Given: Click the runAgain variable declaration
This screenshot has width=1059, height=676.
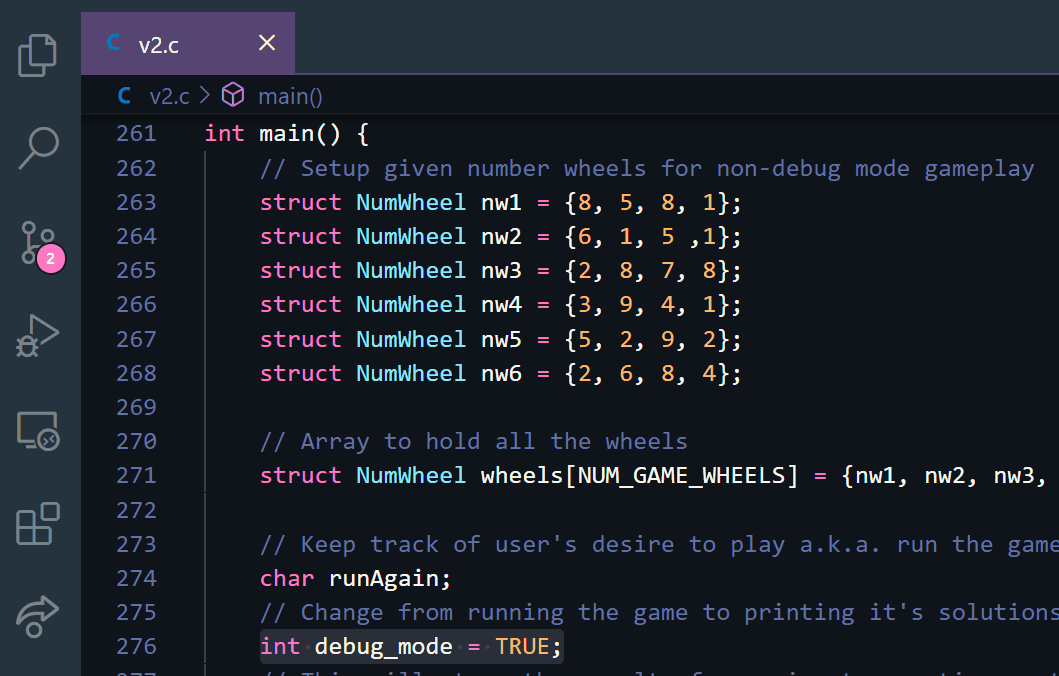Looking at the screenshot, I should (383, 578).
